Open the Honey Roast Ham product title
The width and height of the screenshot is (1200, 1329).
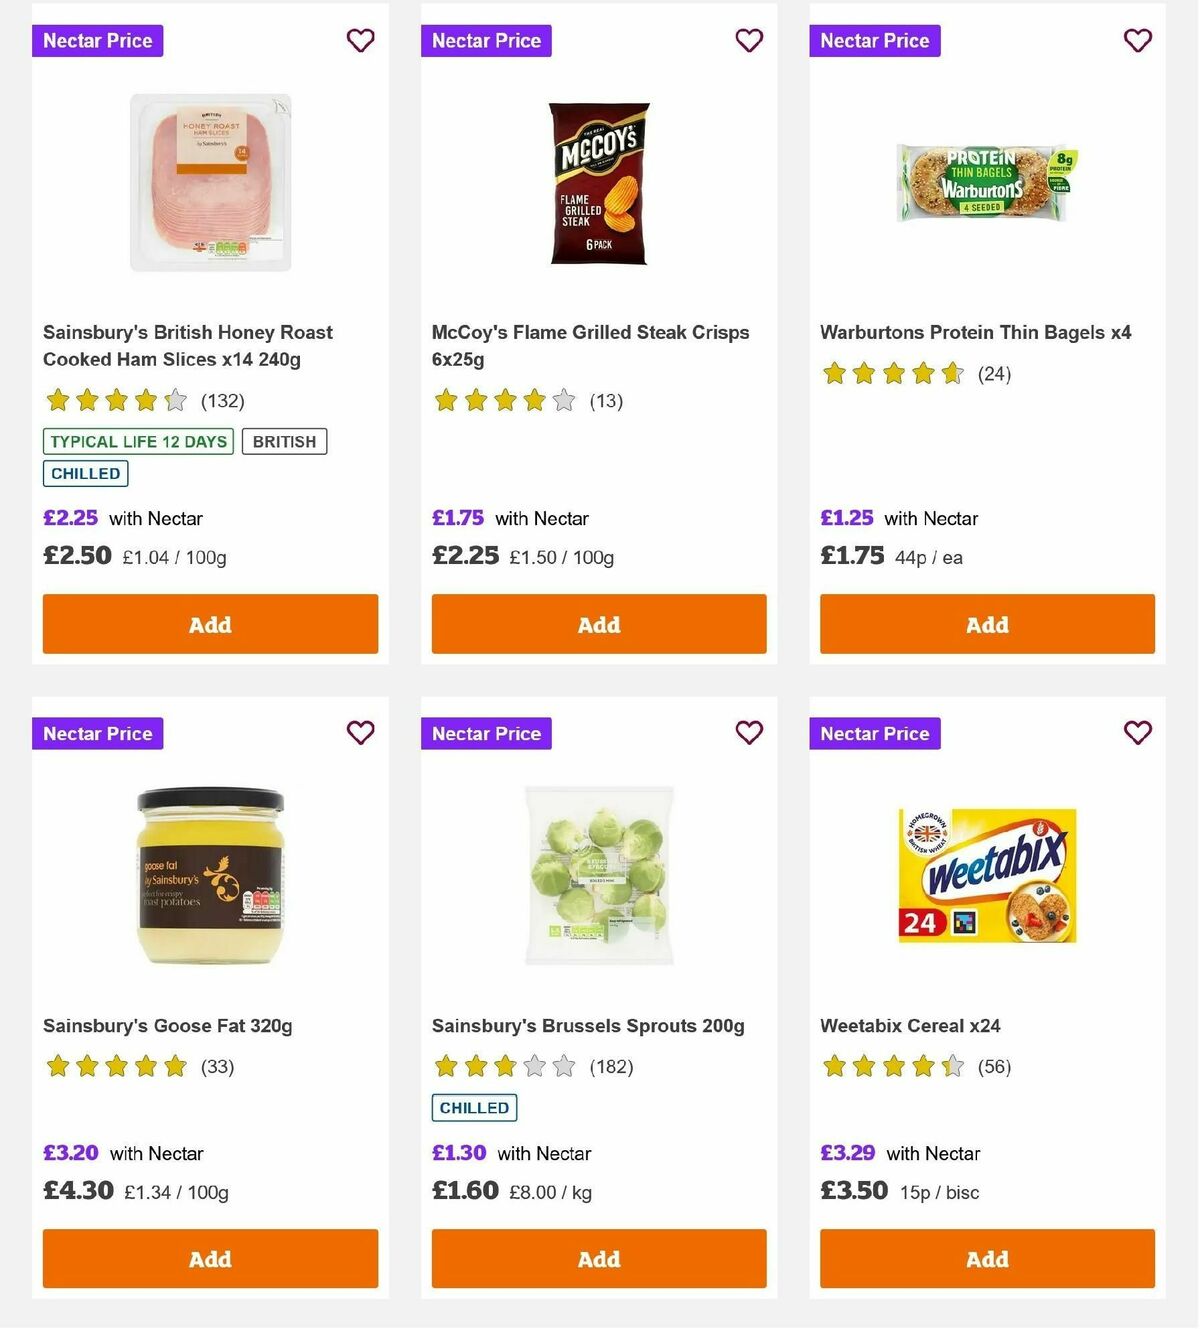tap(188, 345)
